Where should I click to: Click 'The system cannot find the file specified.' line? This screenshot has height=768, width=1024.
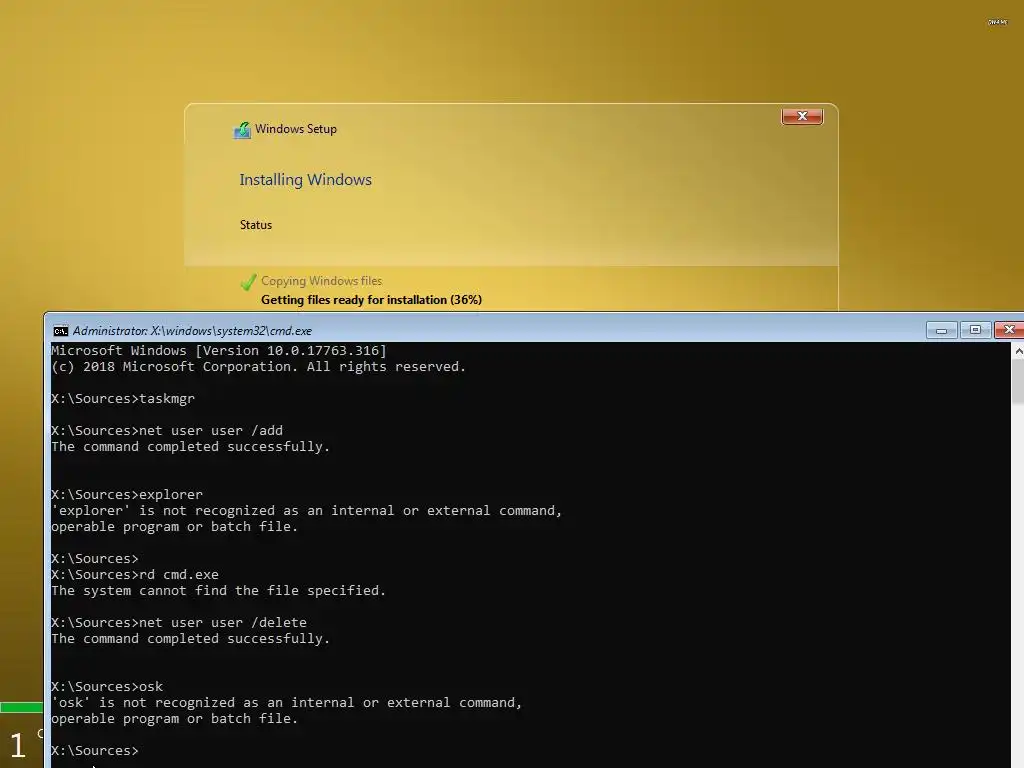pos(218,591)
